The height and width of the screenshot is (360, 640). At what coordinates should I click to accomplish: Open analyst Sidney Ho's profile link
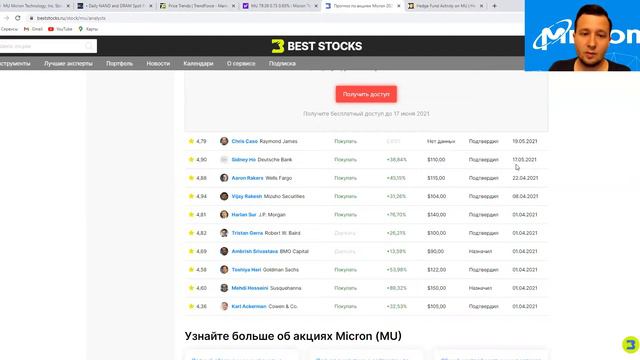pyautogui.click(x=243, y=160)
